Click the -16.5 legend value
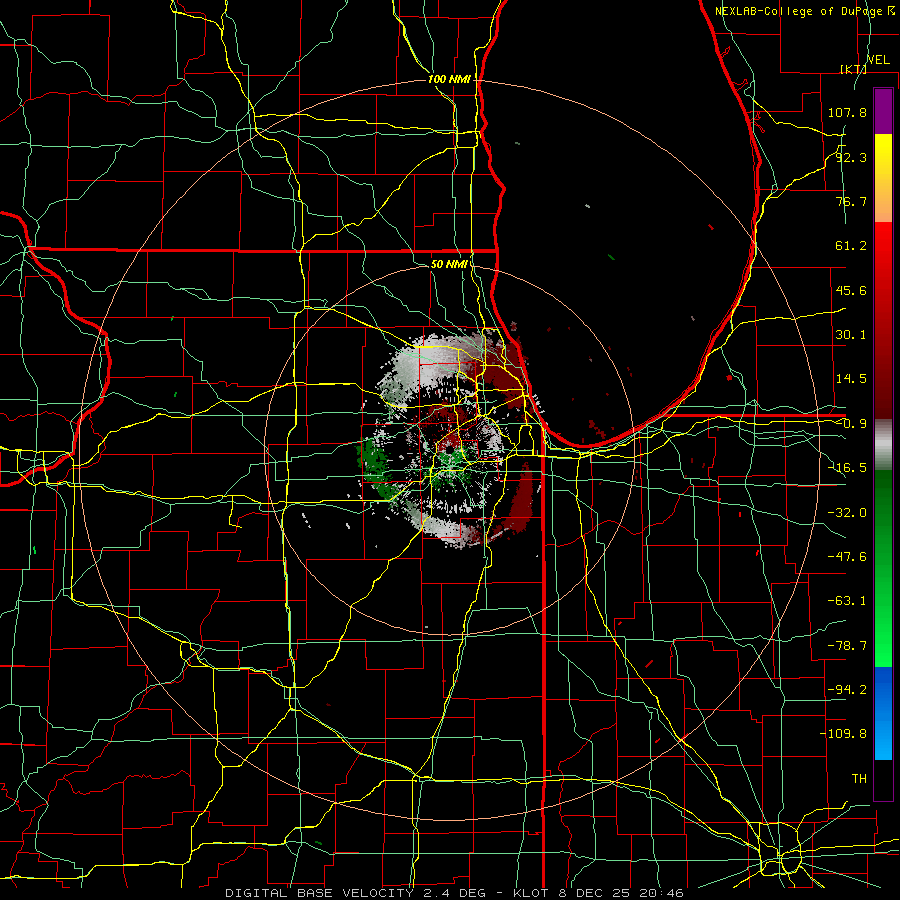Screen dimensions: 900x900 (x=847, y=468)
